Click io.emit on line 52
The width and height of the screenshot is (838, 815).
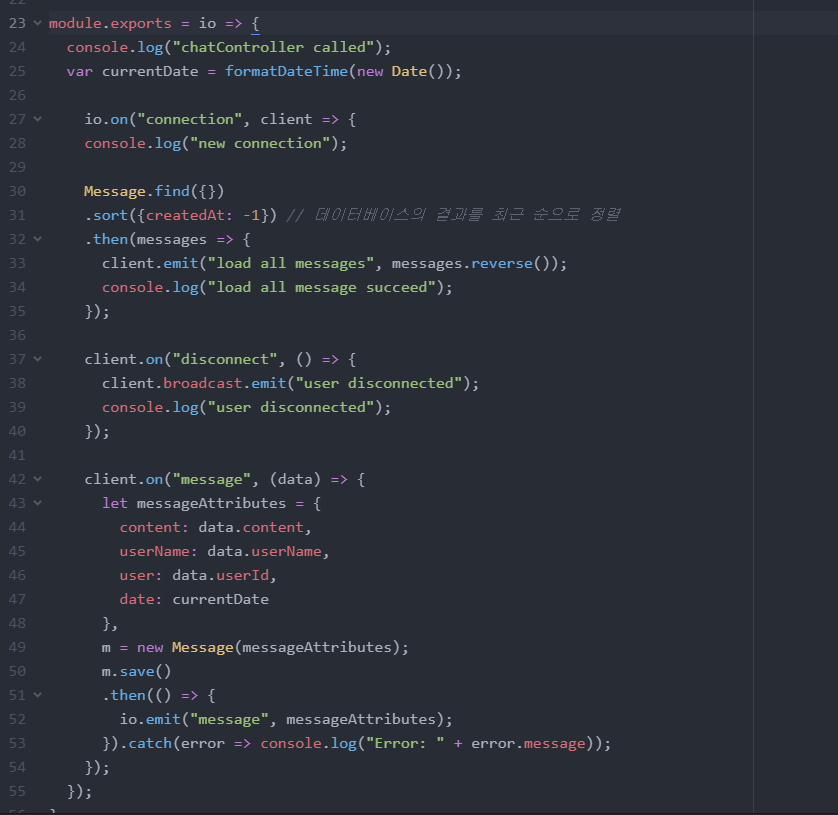tap(150, 719)
